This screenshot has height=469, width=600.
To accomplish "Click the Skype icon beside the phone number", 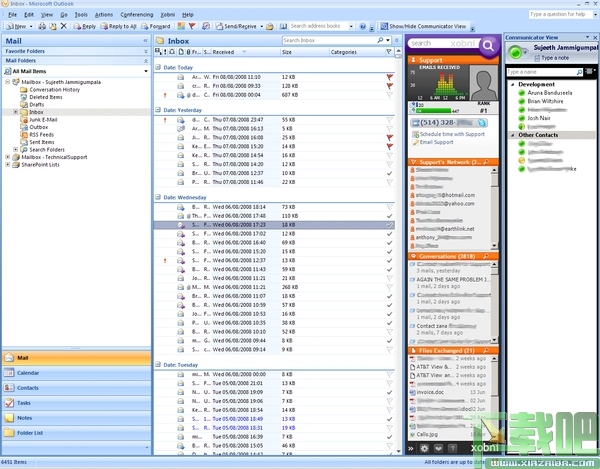I will 482,123.
